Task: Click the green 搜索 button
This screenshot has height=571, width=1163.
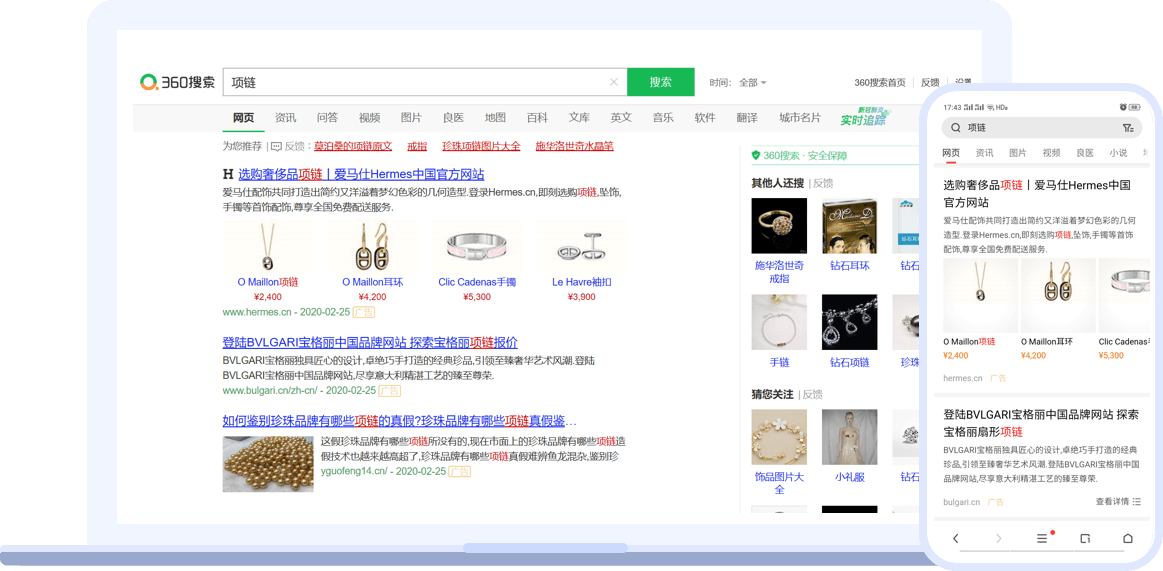Action: 661,82
